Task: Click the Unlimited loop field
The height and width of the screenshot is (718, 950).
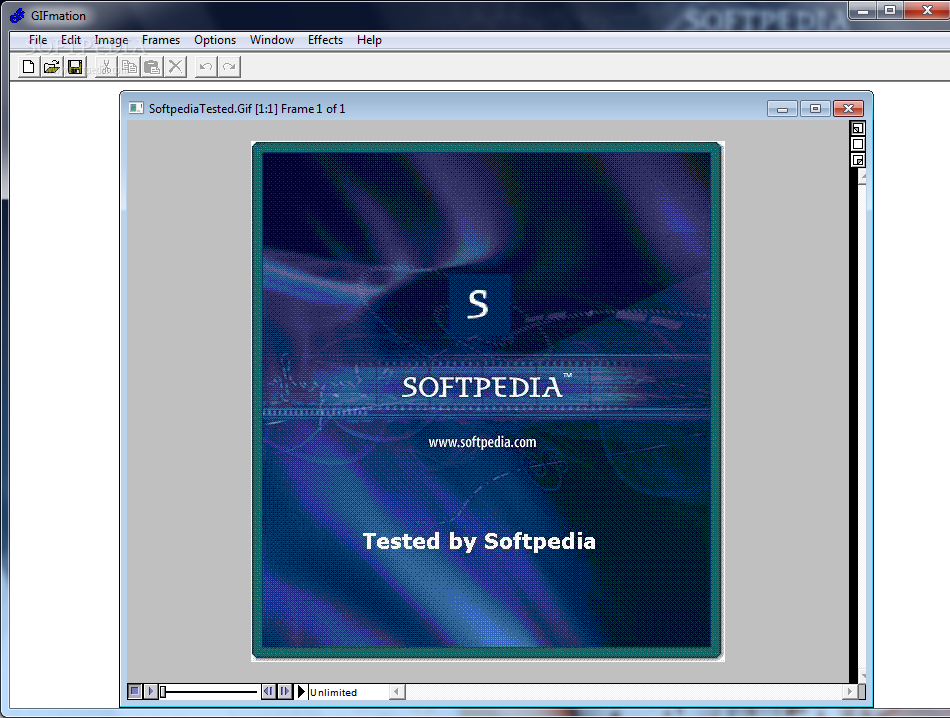Action: (348, 692)
